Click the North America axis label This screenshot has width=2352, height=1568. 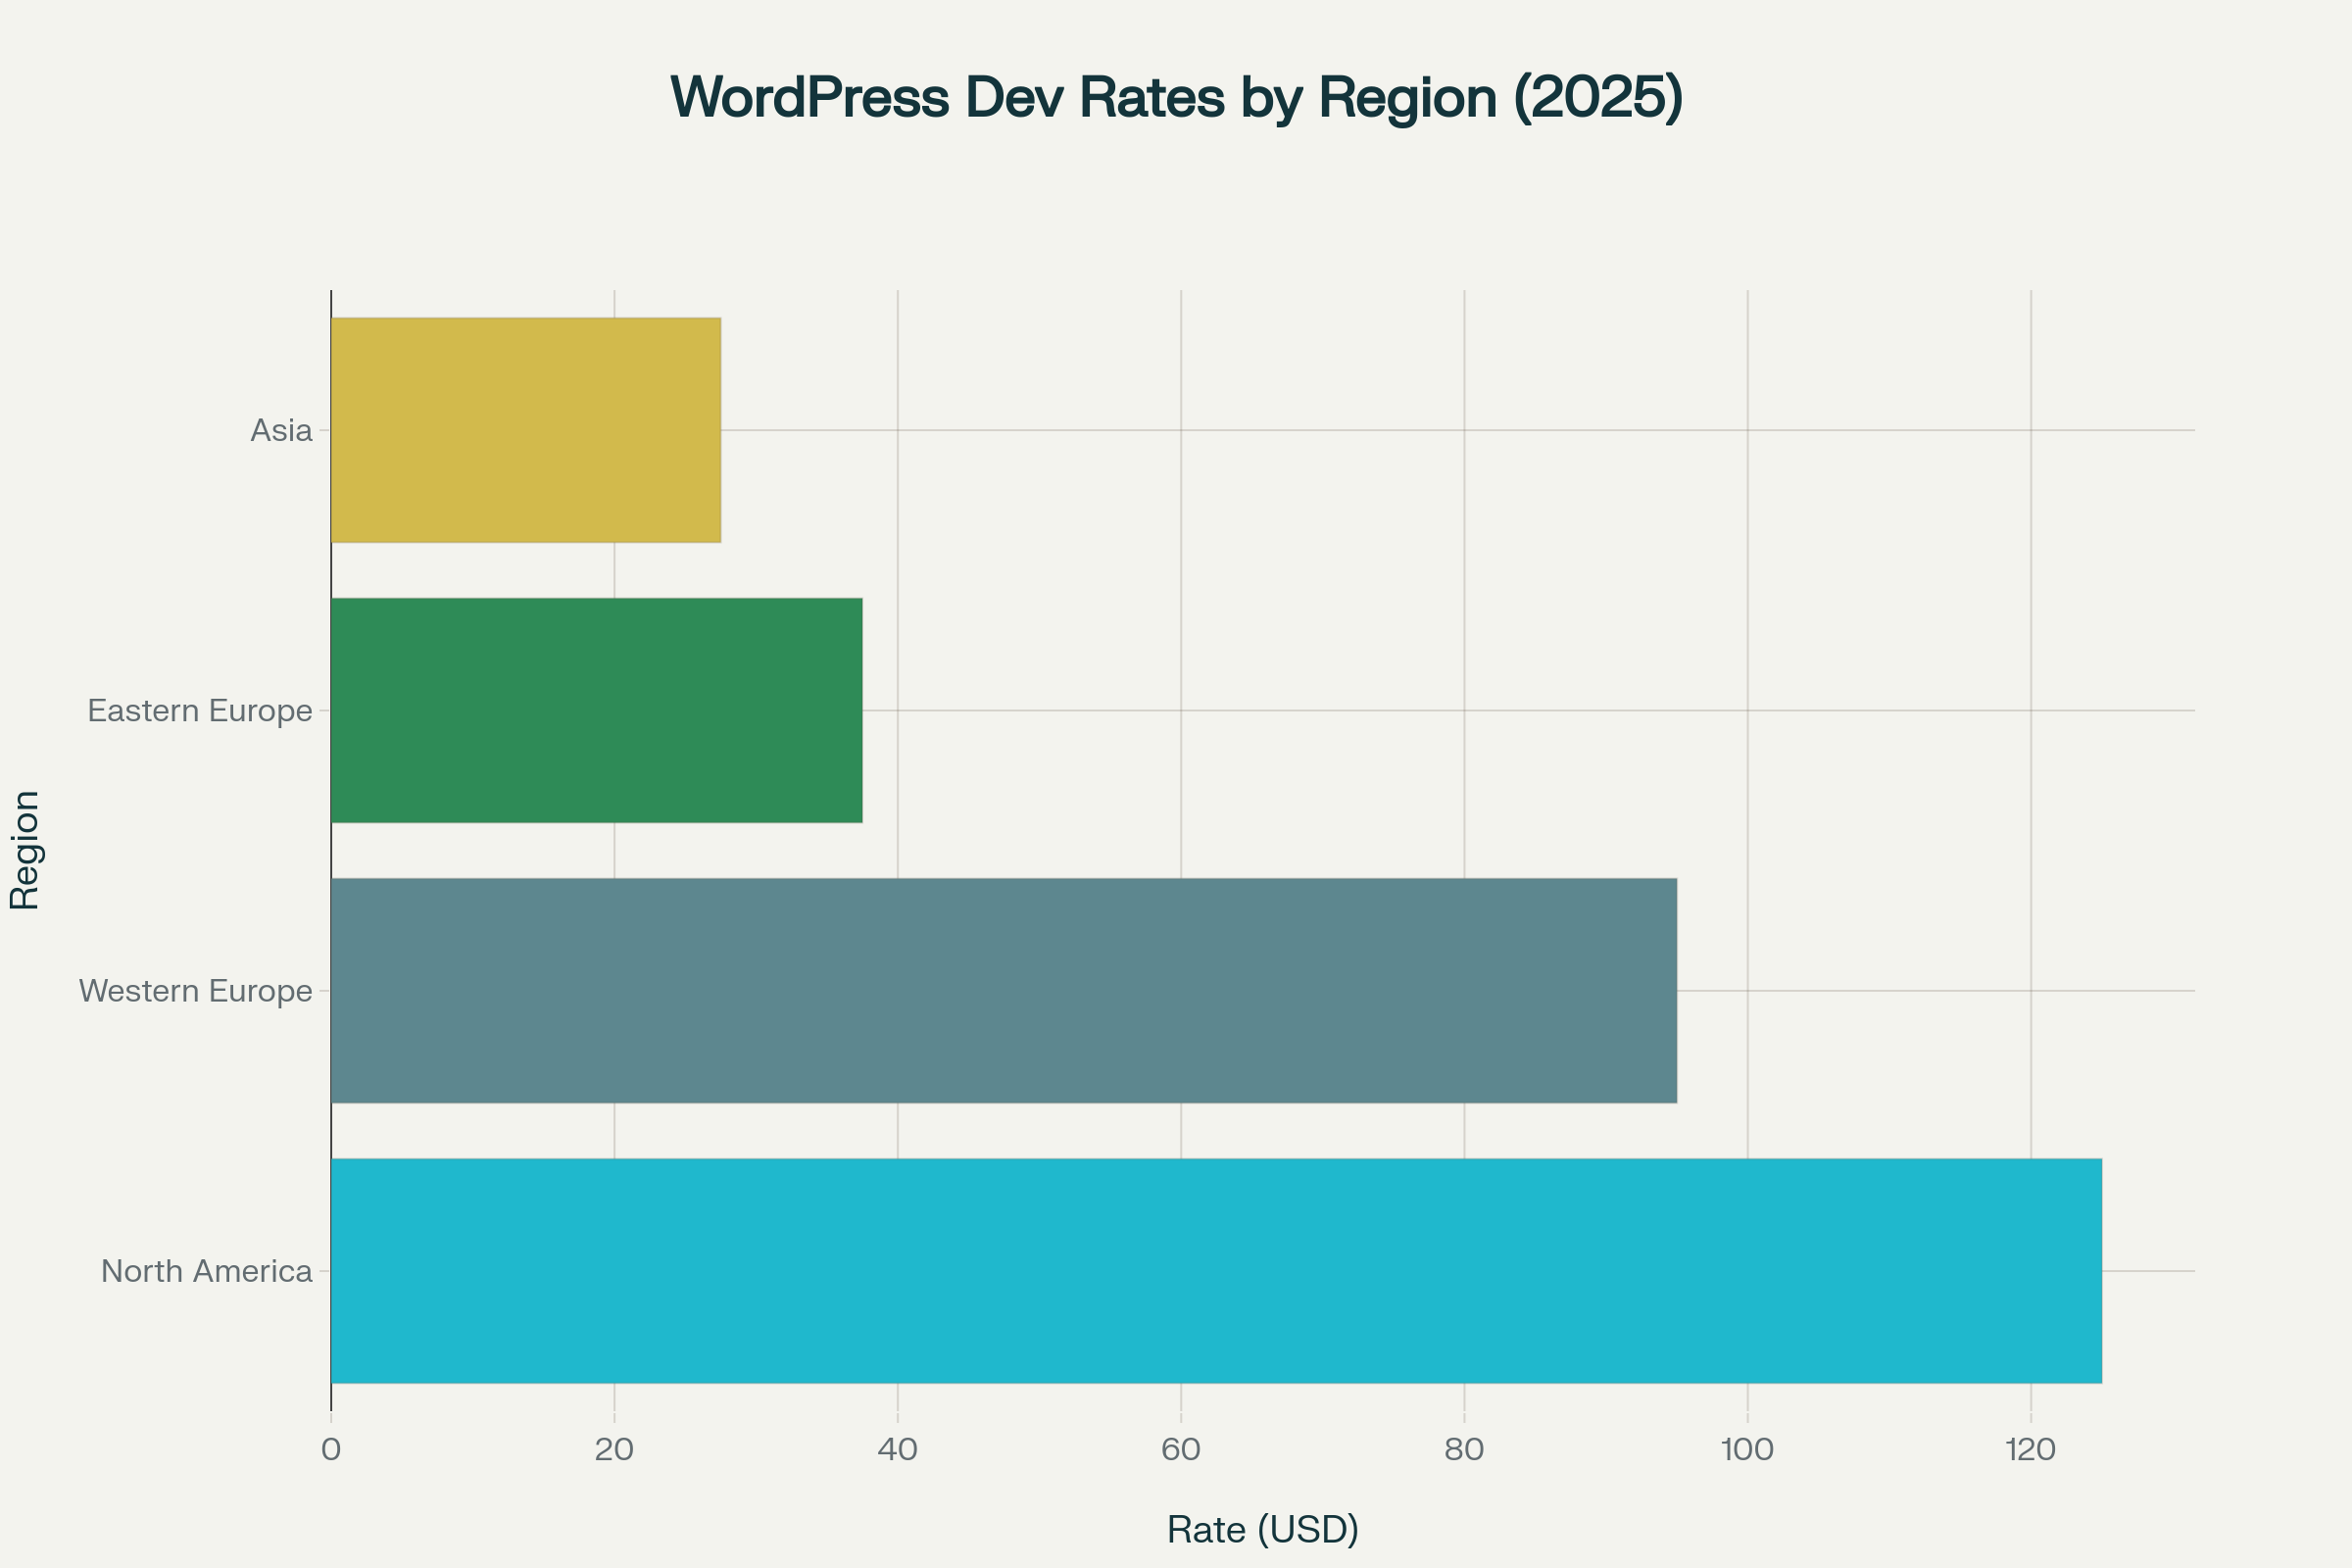point(207,1271)
